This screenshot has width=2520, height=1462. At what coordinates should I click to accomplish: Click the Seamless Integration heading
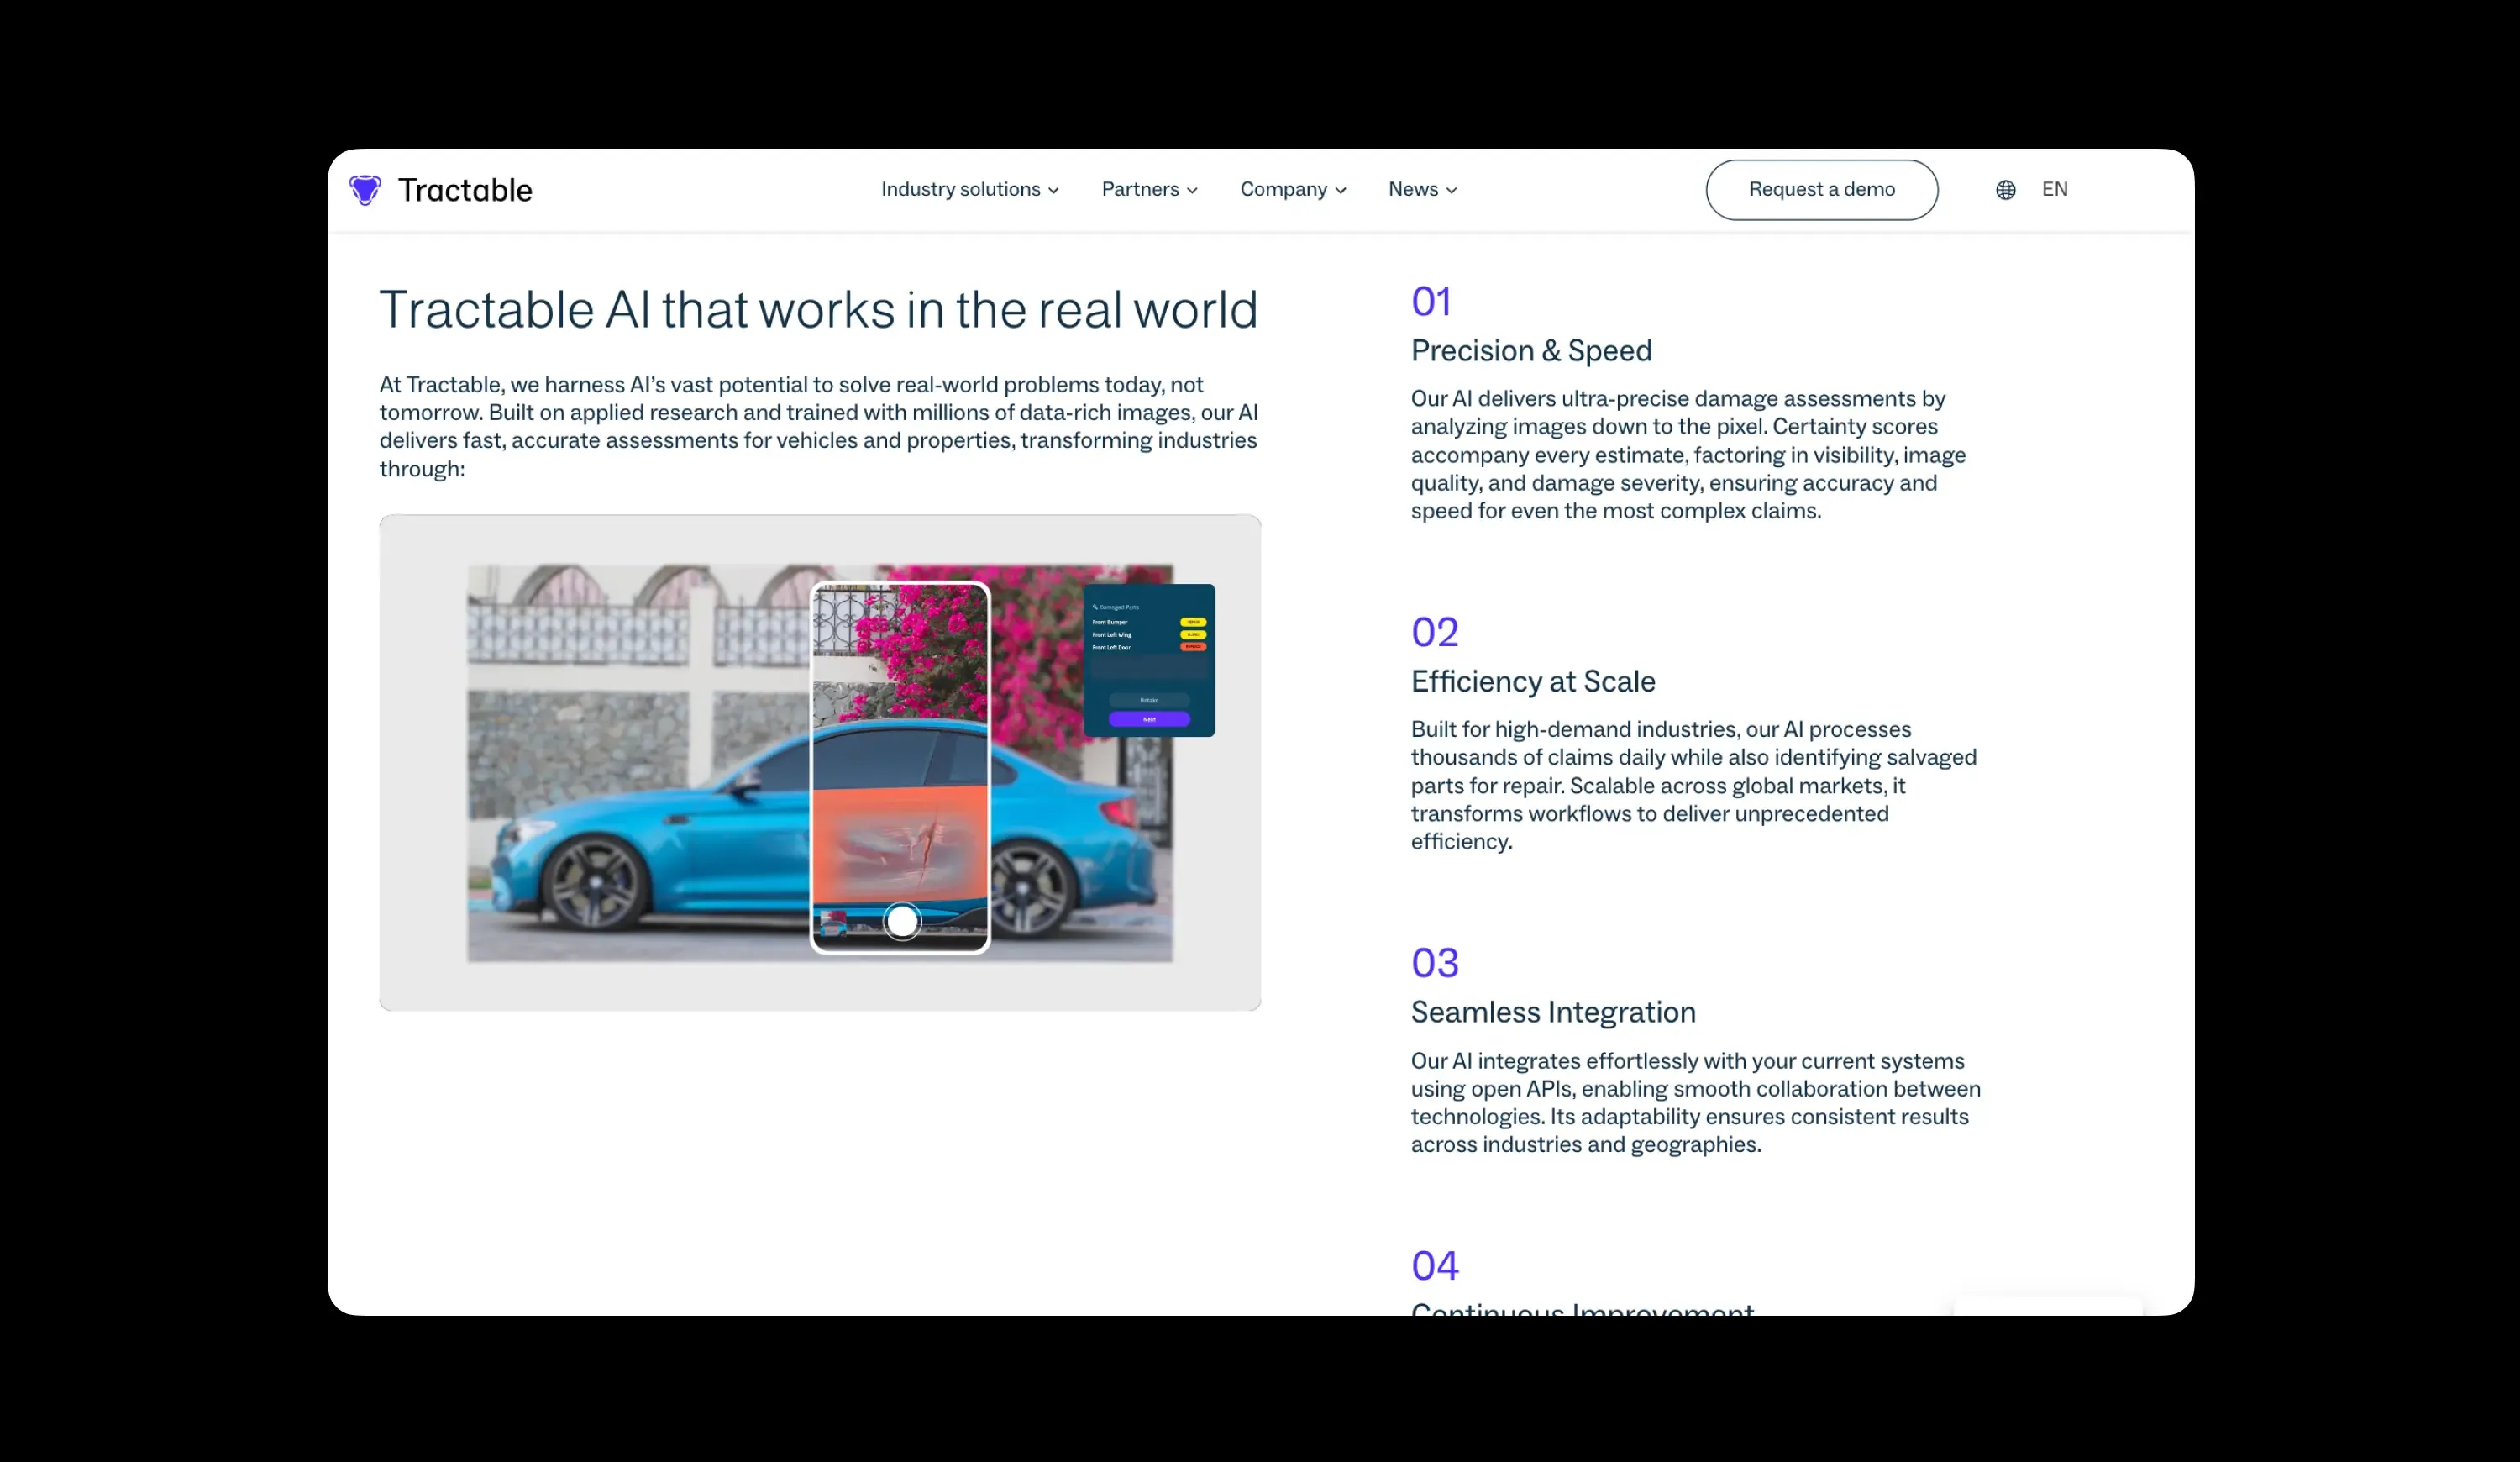pos(1553,1012)
